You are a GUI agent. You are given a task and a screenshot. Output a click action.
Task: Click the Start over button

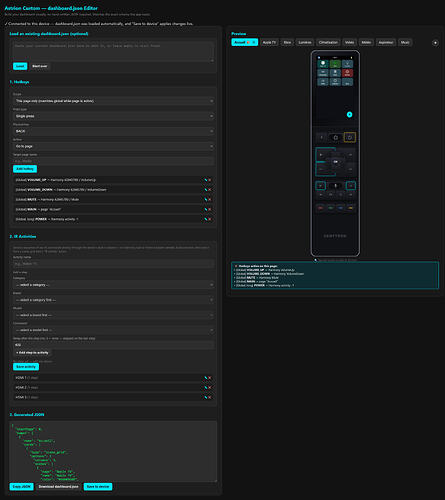[39, 66]
